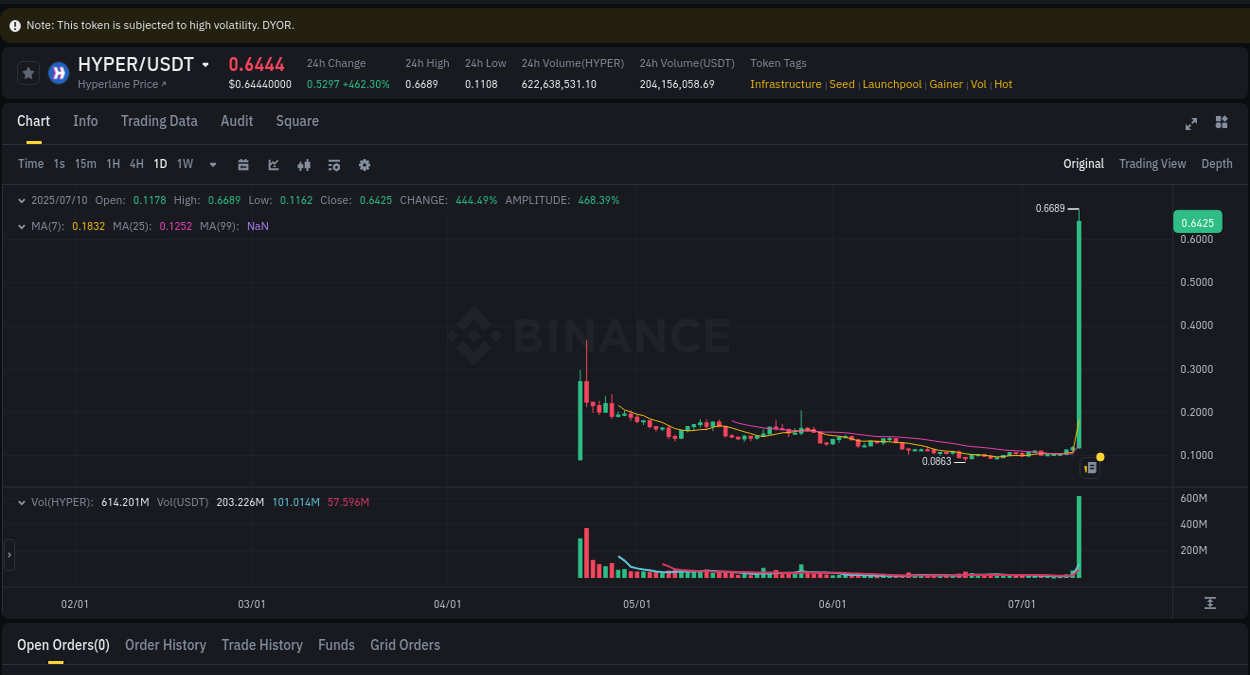Open the HYPER/USDT pair dropdown
The image size is (1250, 675).
click(x=206, y=63)
